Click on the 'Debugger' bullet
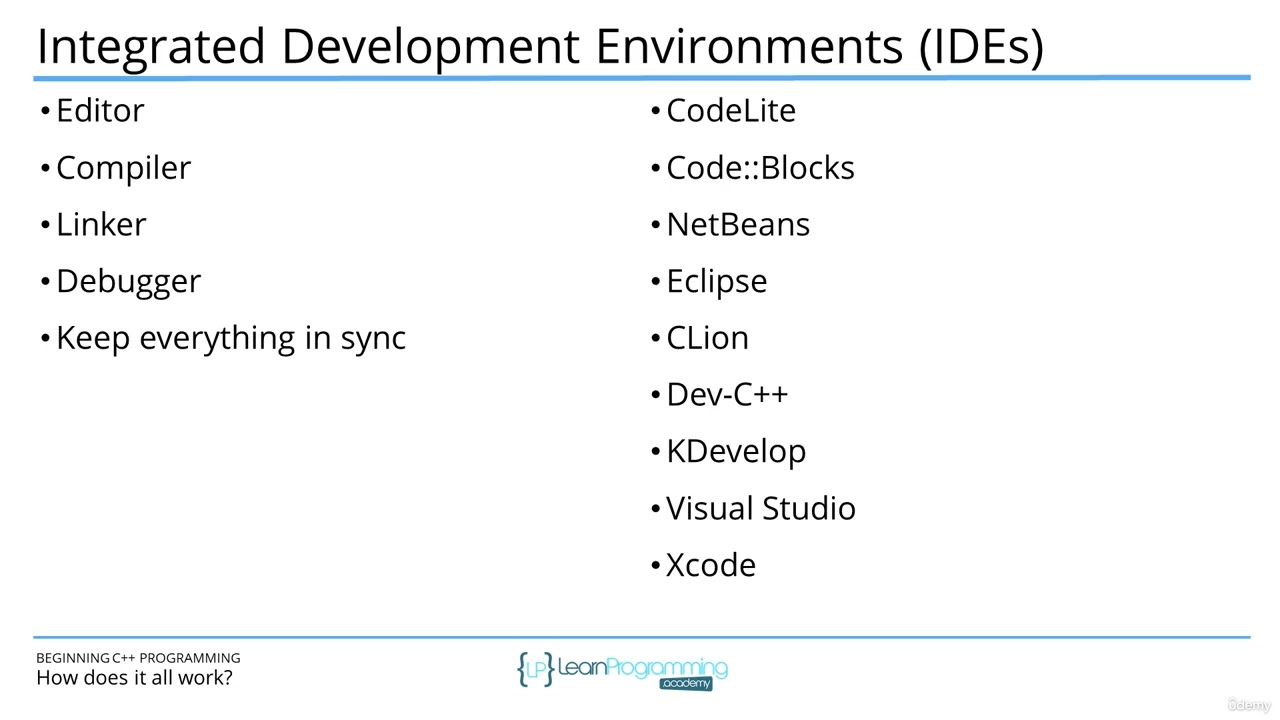 pyautogui.click(x=128, y=282)
